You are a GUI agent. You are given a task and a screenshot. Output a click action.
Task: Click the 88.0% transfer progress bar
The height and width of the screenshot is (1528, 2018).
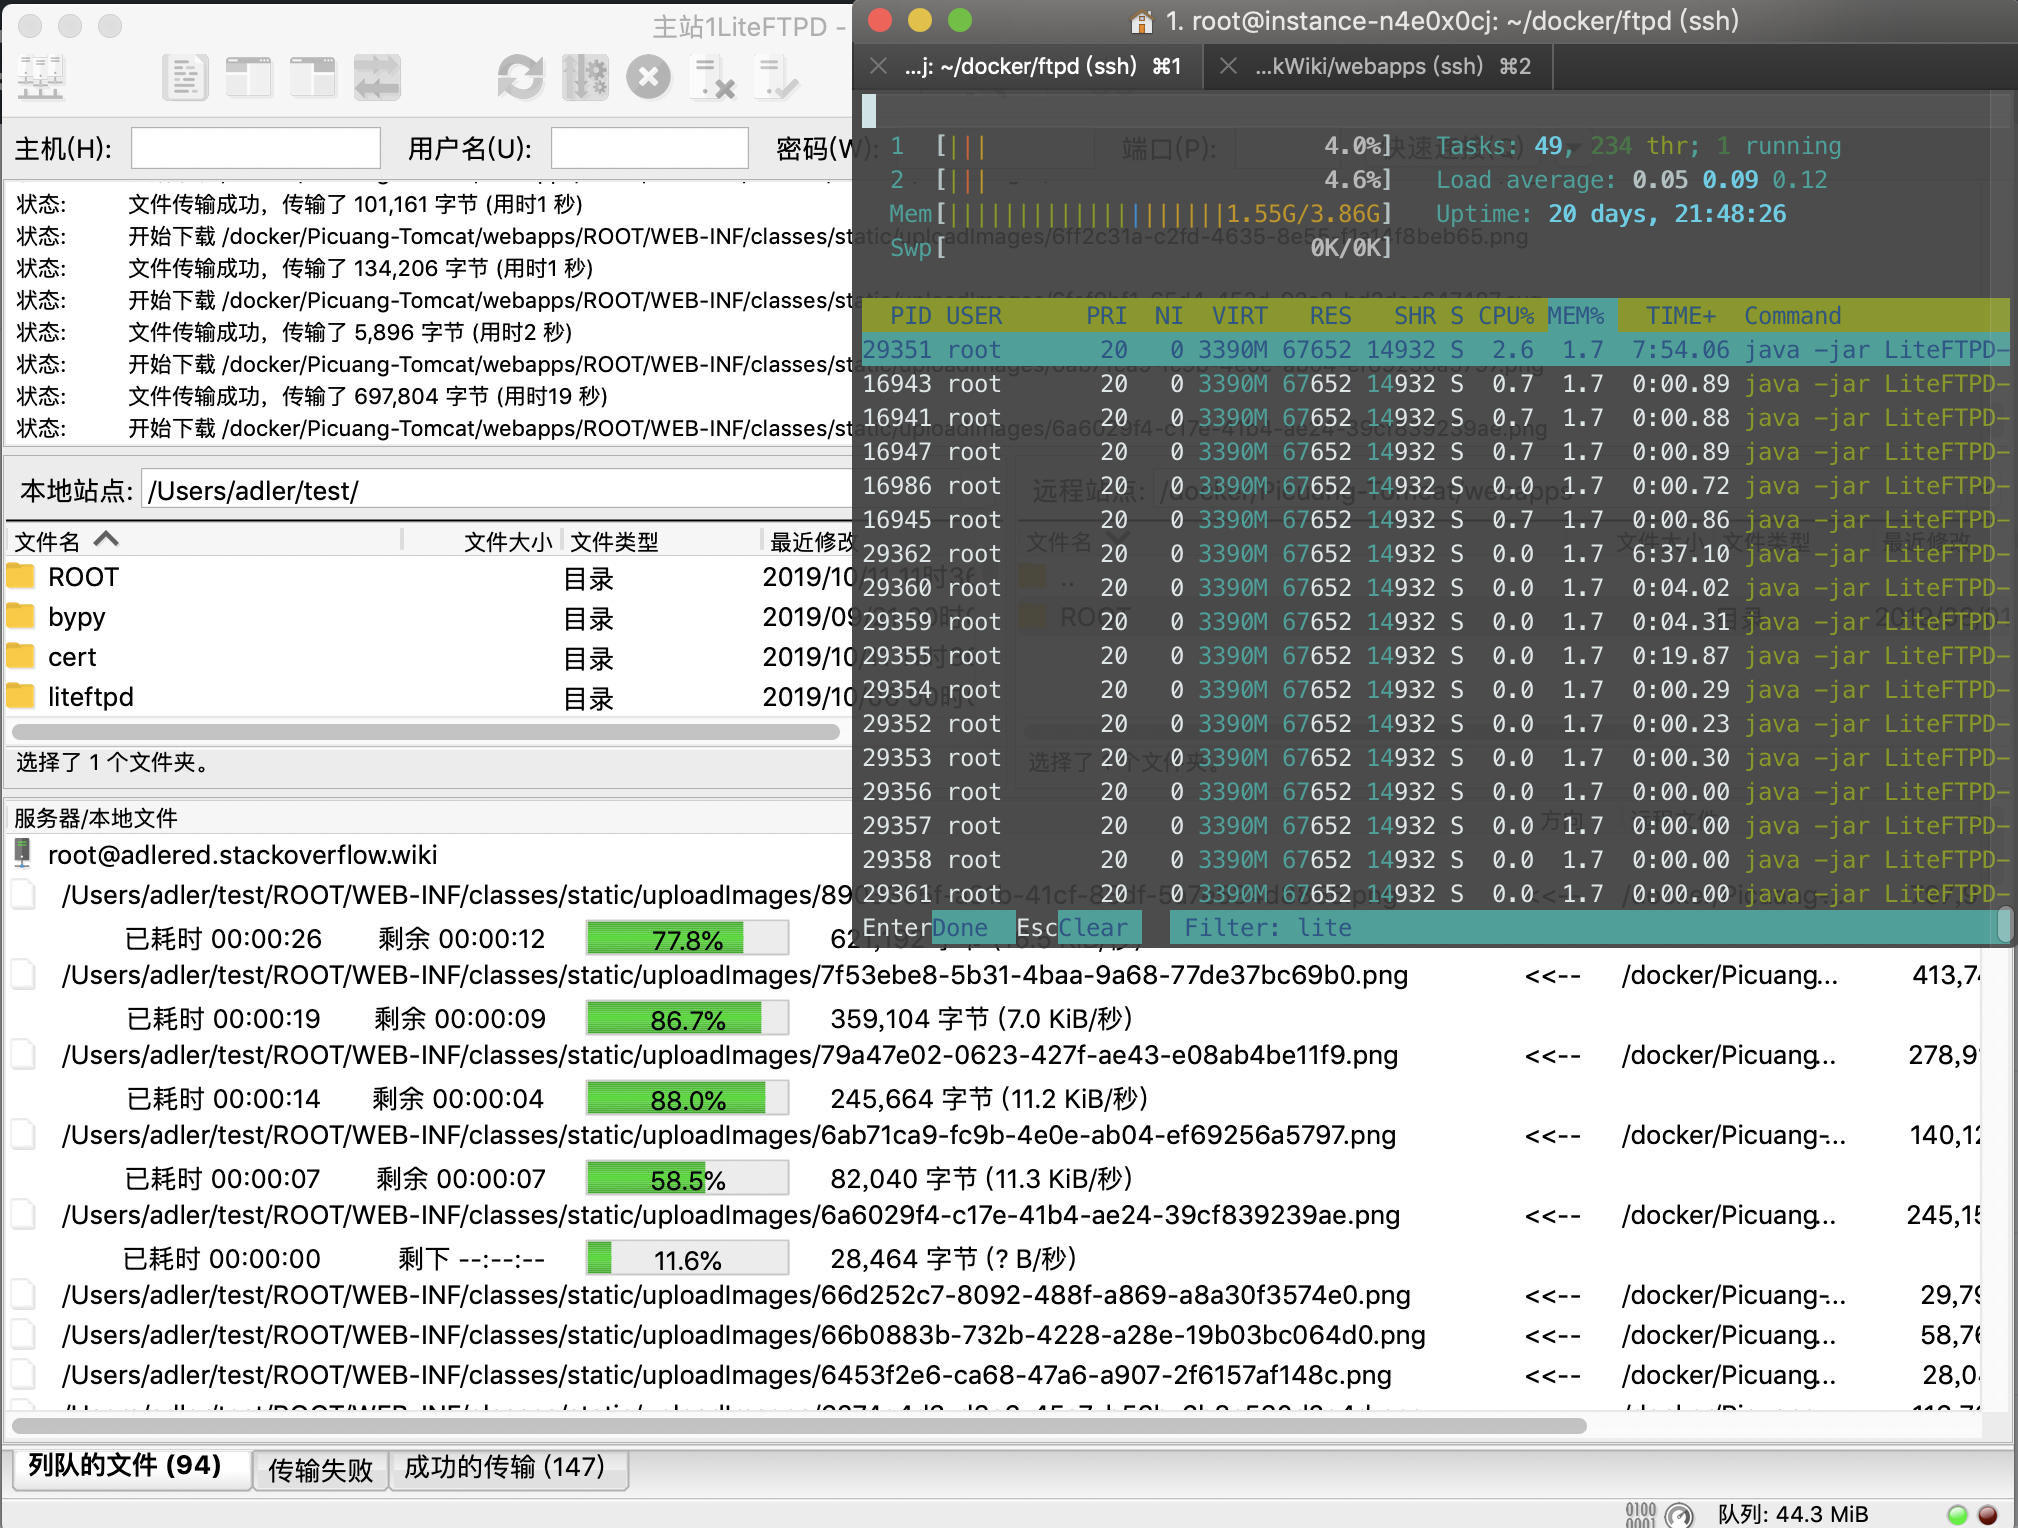[x=688, y=1099]
